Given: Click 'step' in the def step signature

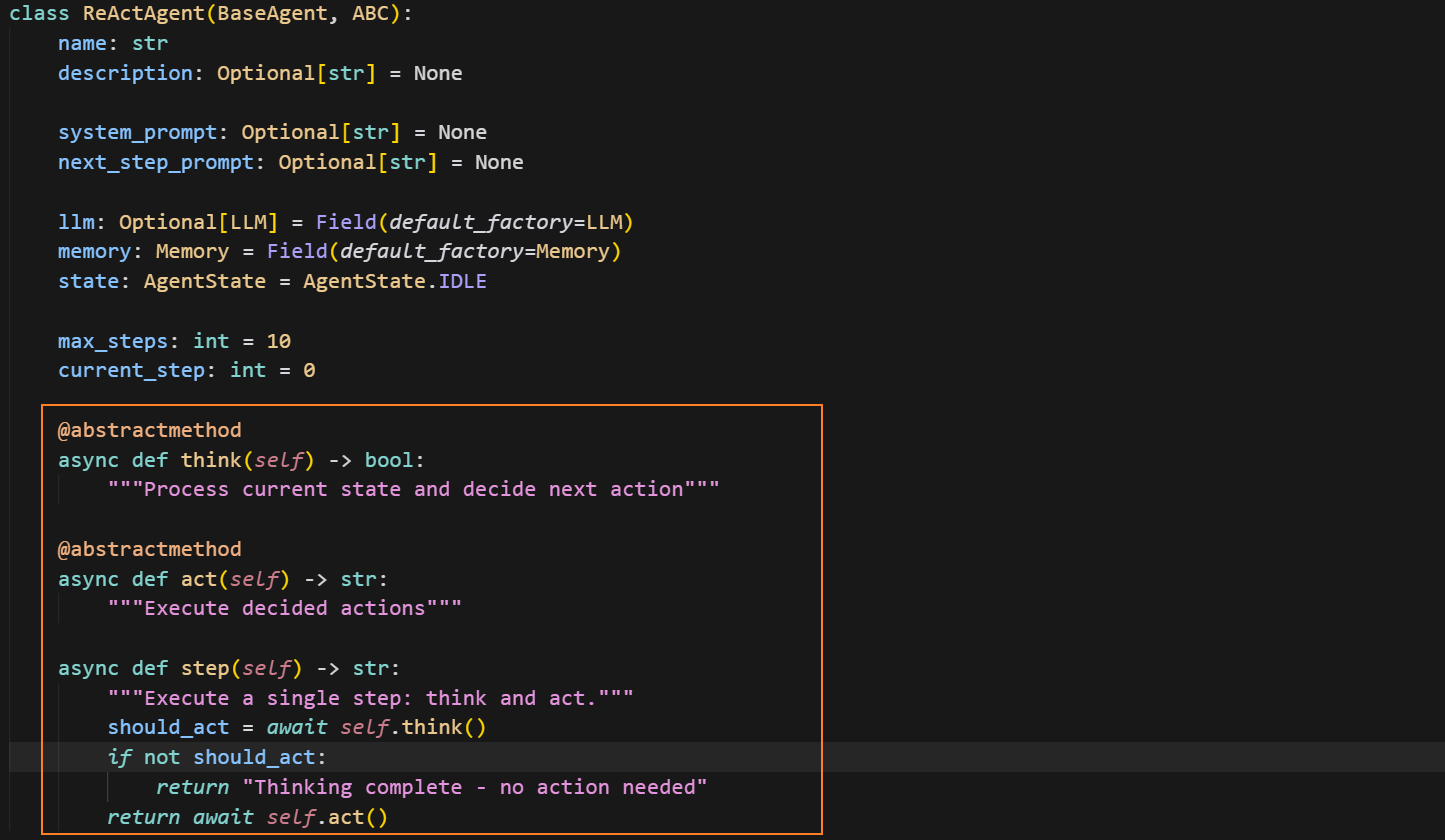Looking at the screenshot, I should pos(205,668).
